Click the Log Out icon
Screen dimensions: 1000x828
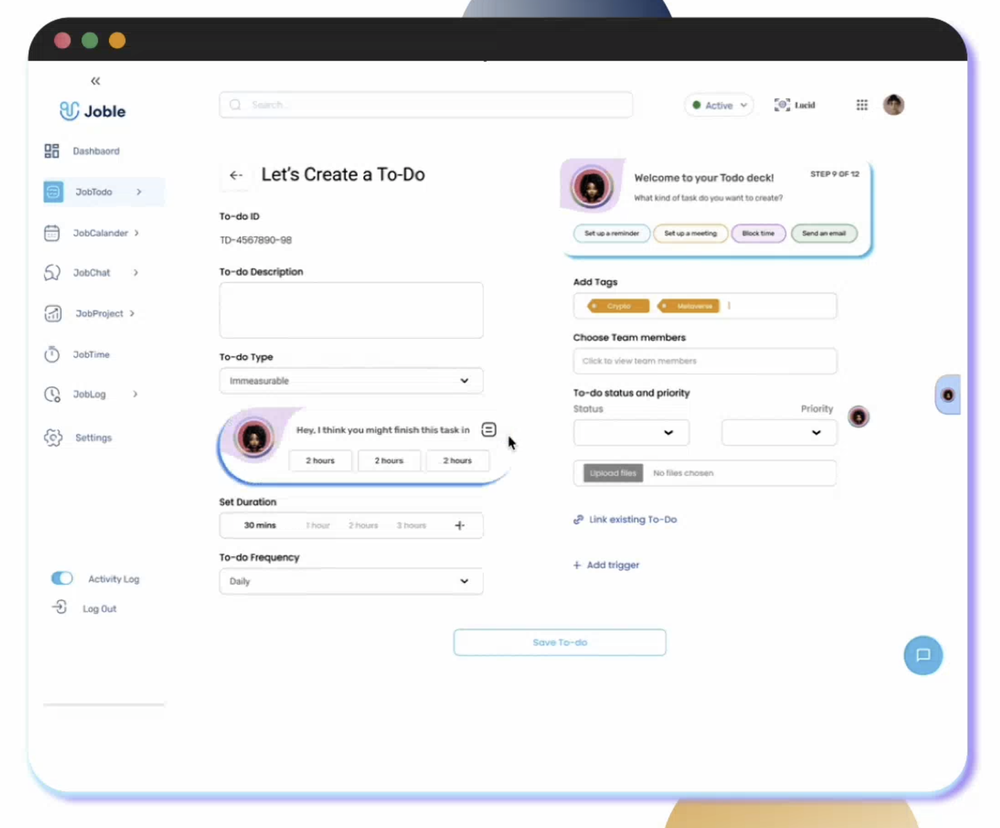[x=59, y=607]
